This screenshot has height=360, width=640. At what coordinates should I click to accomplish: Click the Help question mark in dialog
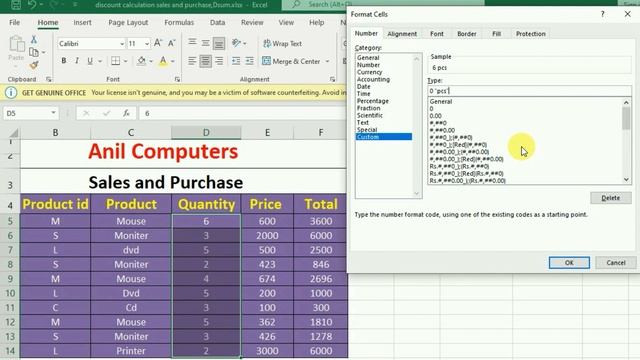tap(602, 14)
